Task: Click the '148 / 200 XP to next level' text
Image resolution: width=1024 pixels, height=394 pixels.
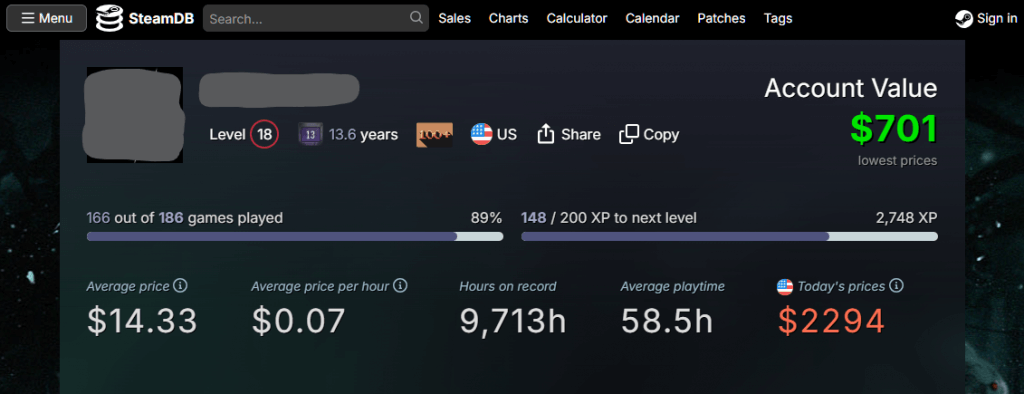Action: [x=609, y=218]
